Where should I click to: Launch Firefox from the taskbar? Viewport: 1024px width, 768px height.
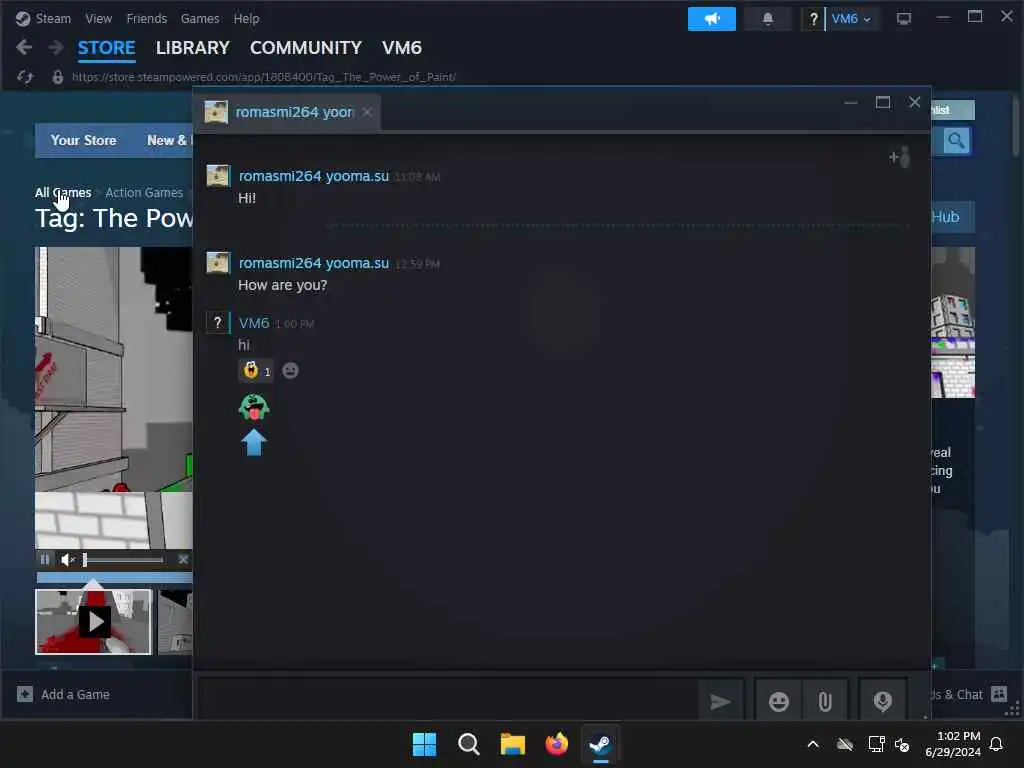pos(556,744)
